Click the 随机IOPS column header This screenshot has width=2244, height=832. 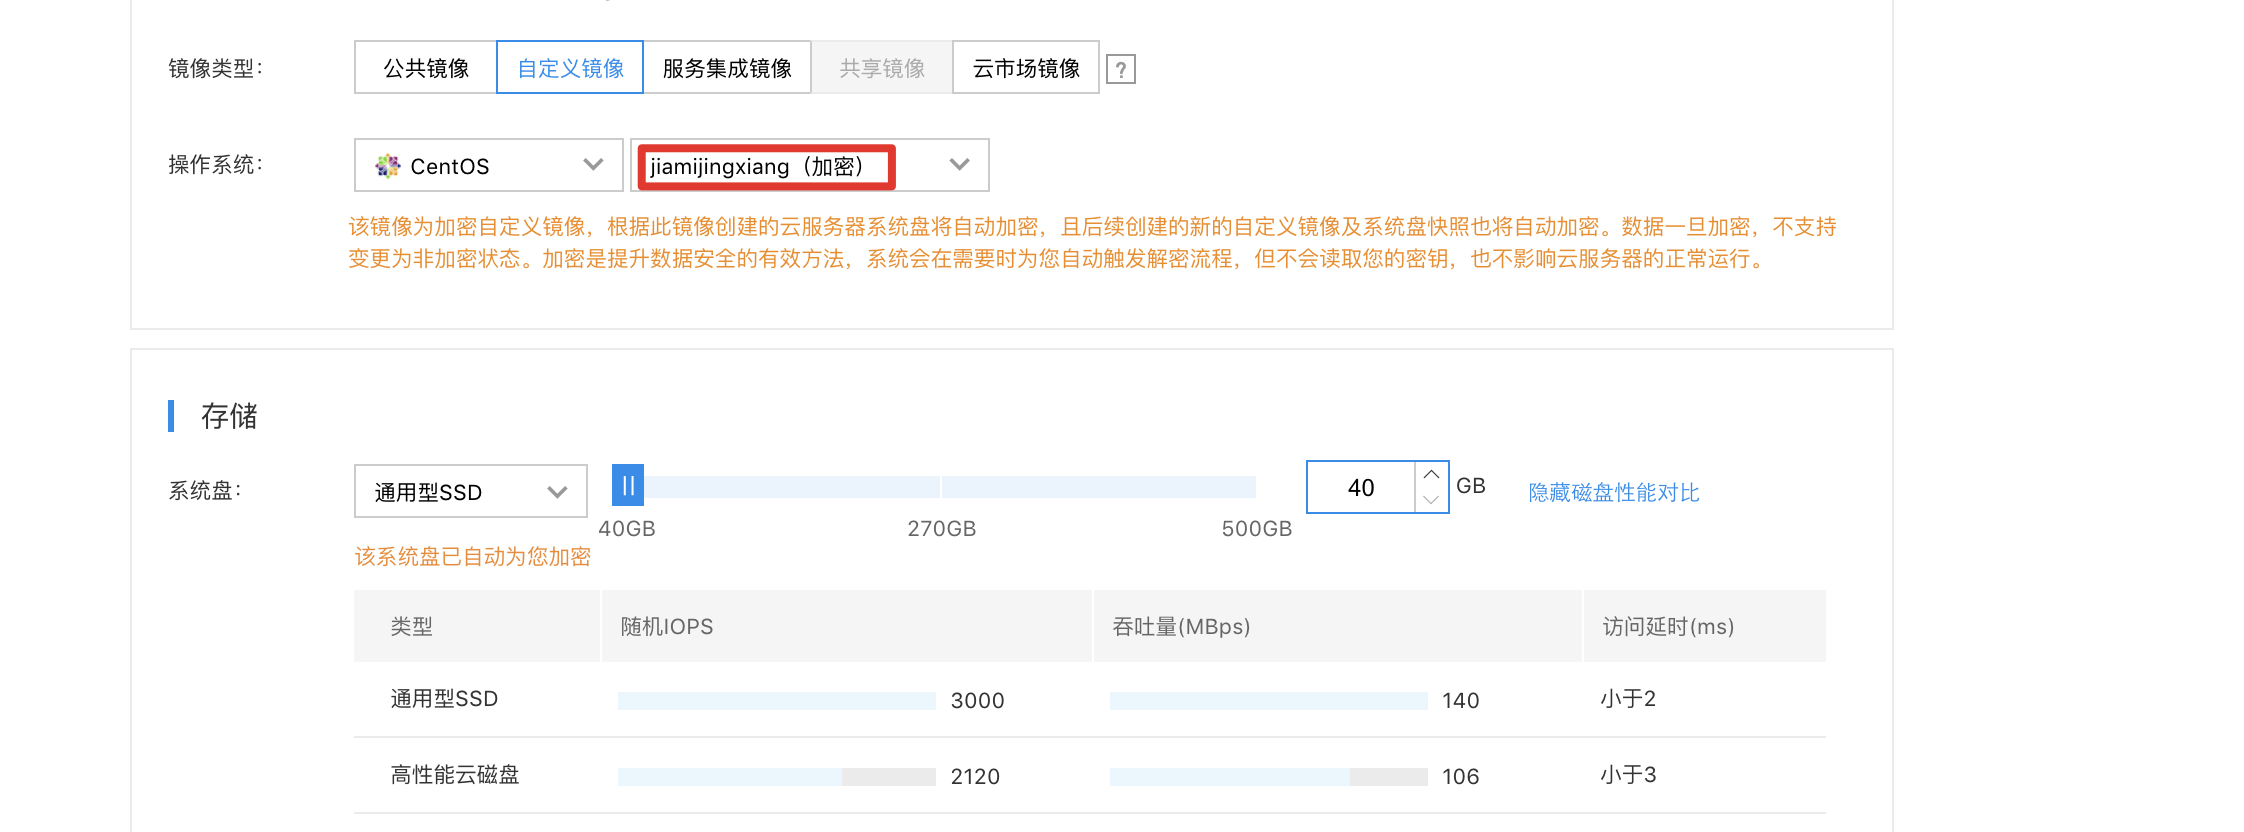click(x=667, y=626)
